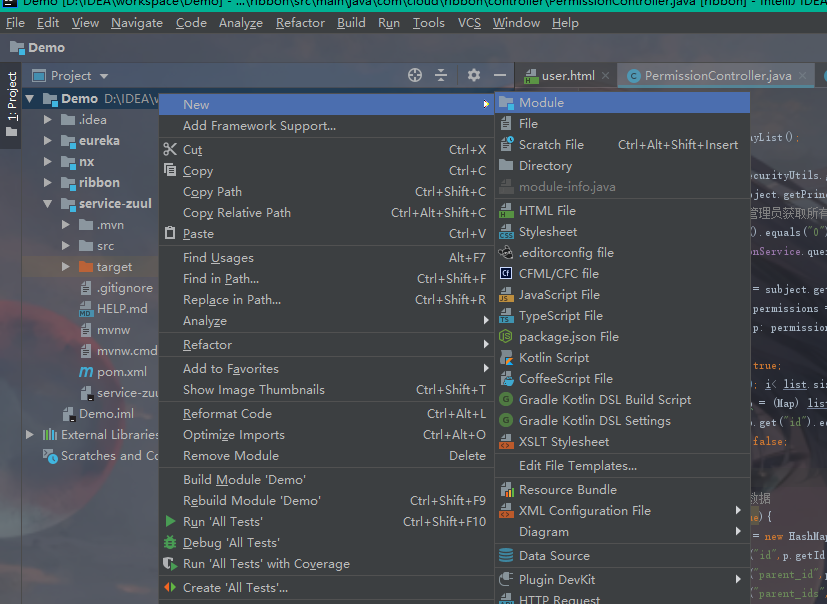This screenshot has height=604, width=827.
Task: Click the pom.xml Maven icon
Action: 86,372
